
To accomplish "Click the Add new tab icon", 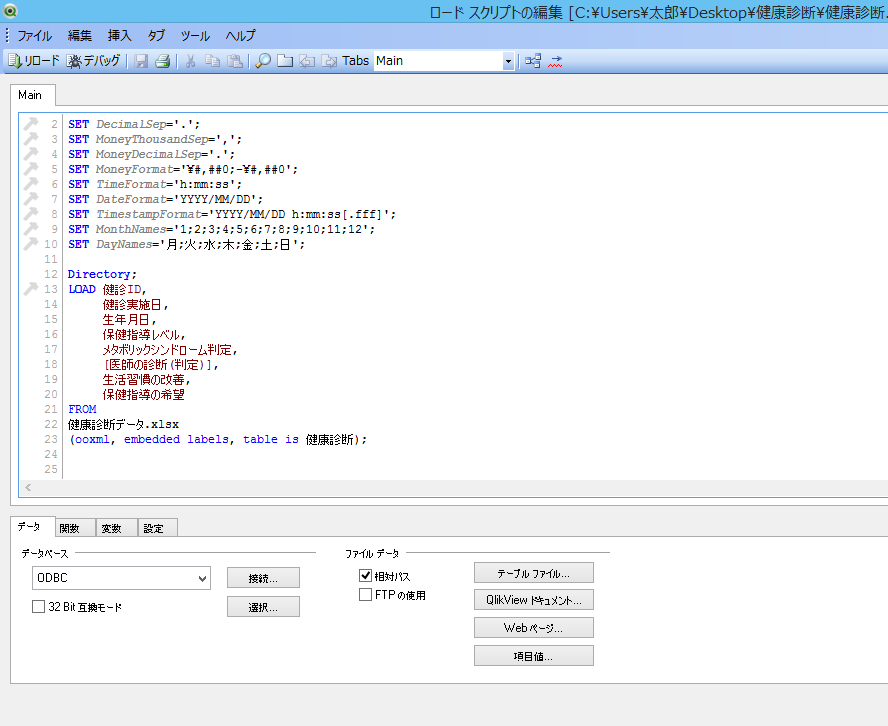I will point(285,61).
